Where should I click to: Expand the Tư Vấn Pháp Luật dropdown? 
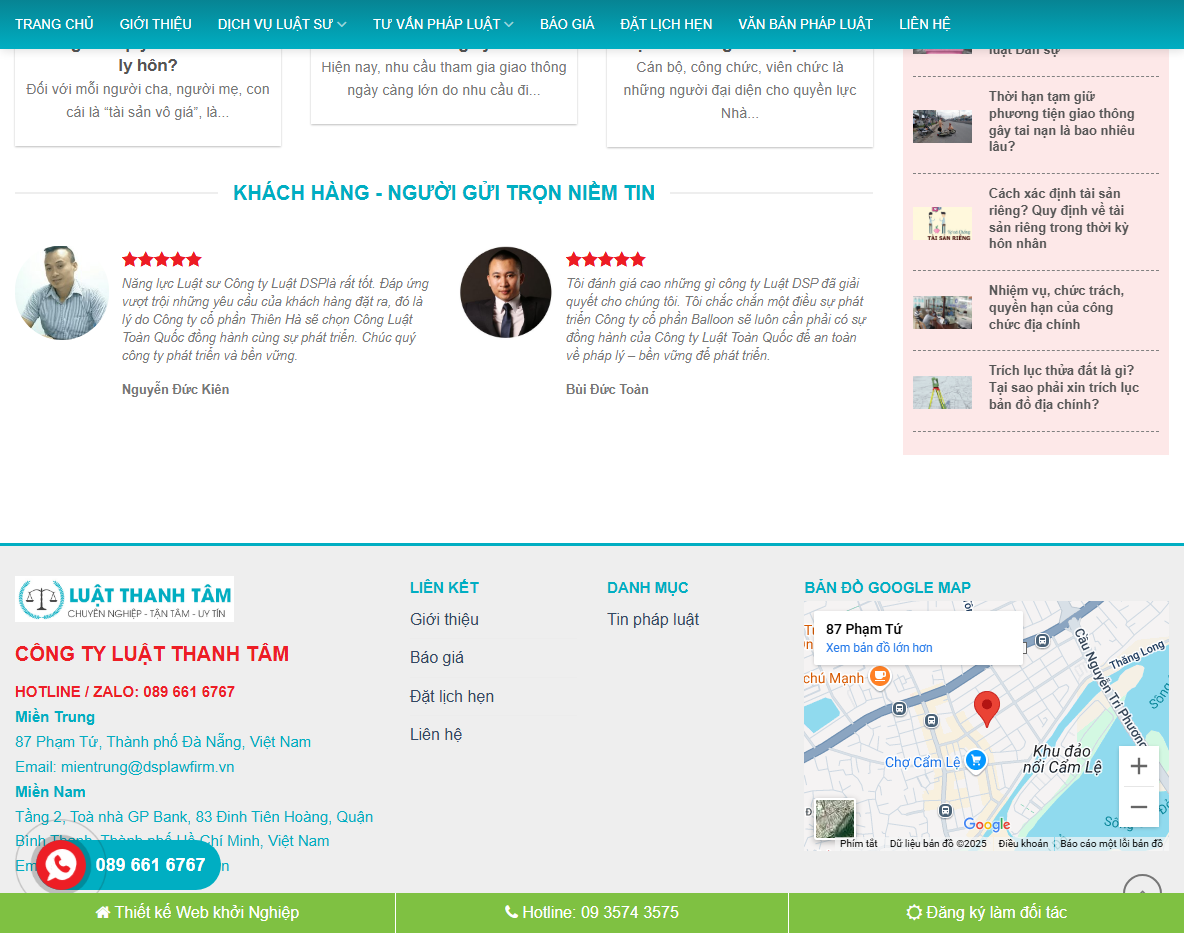(443, 24)
